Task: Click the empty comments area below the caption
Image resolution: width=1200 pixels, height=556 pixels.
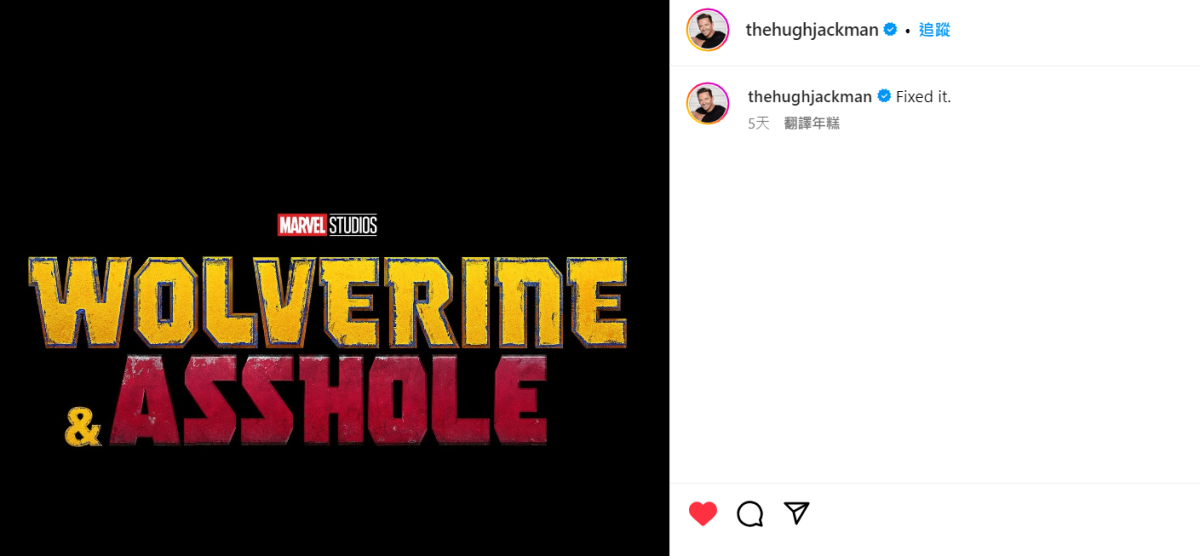Action: point(934,310)
